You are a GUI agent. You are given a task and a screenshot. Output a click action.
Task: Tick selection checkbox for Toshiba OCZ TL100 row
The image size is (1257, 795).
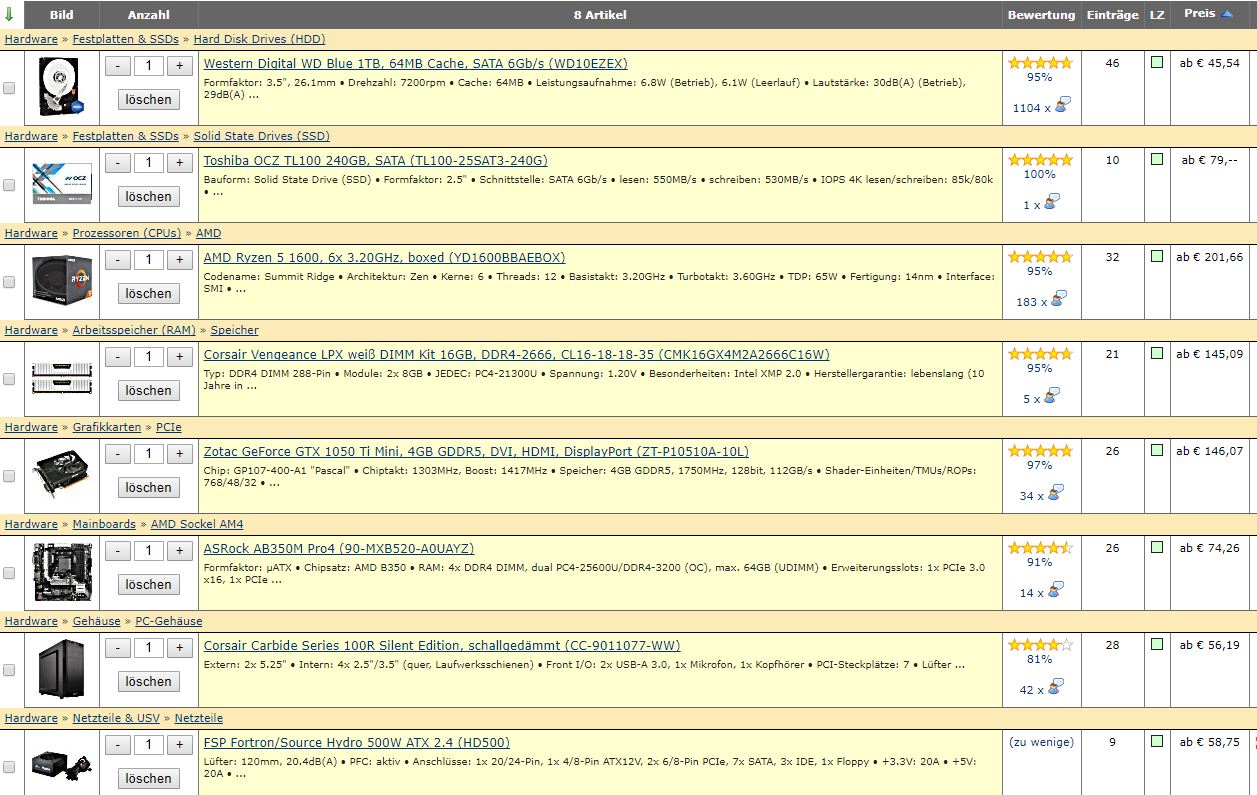[x=9, y=185]
